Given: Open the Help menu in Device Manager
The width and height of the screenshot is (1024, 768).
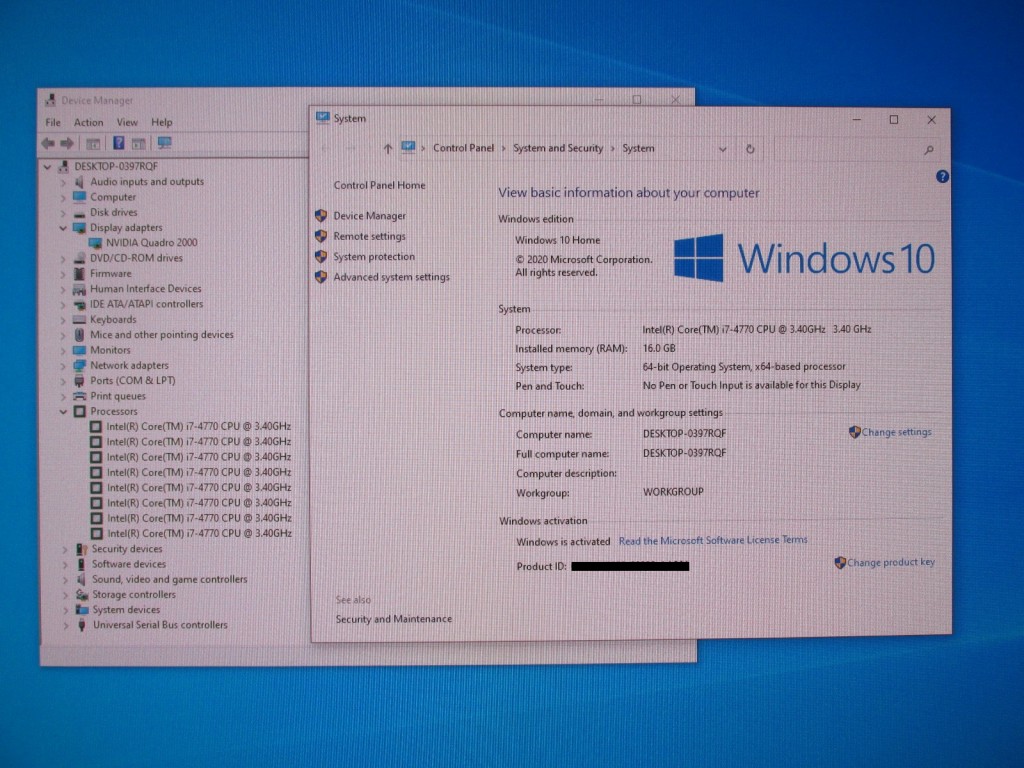Looking at the screenshot, I should (161, 122).
